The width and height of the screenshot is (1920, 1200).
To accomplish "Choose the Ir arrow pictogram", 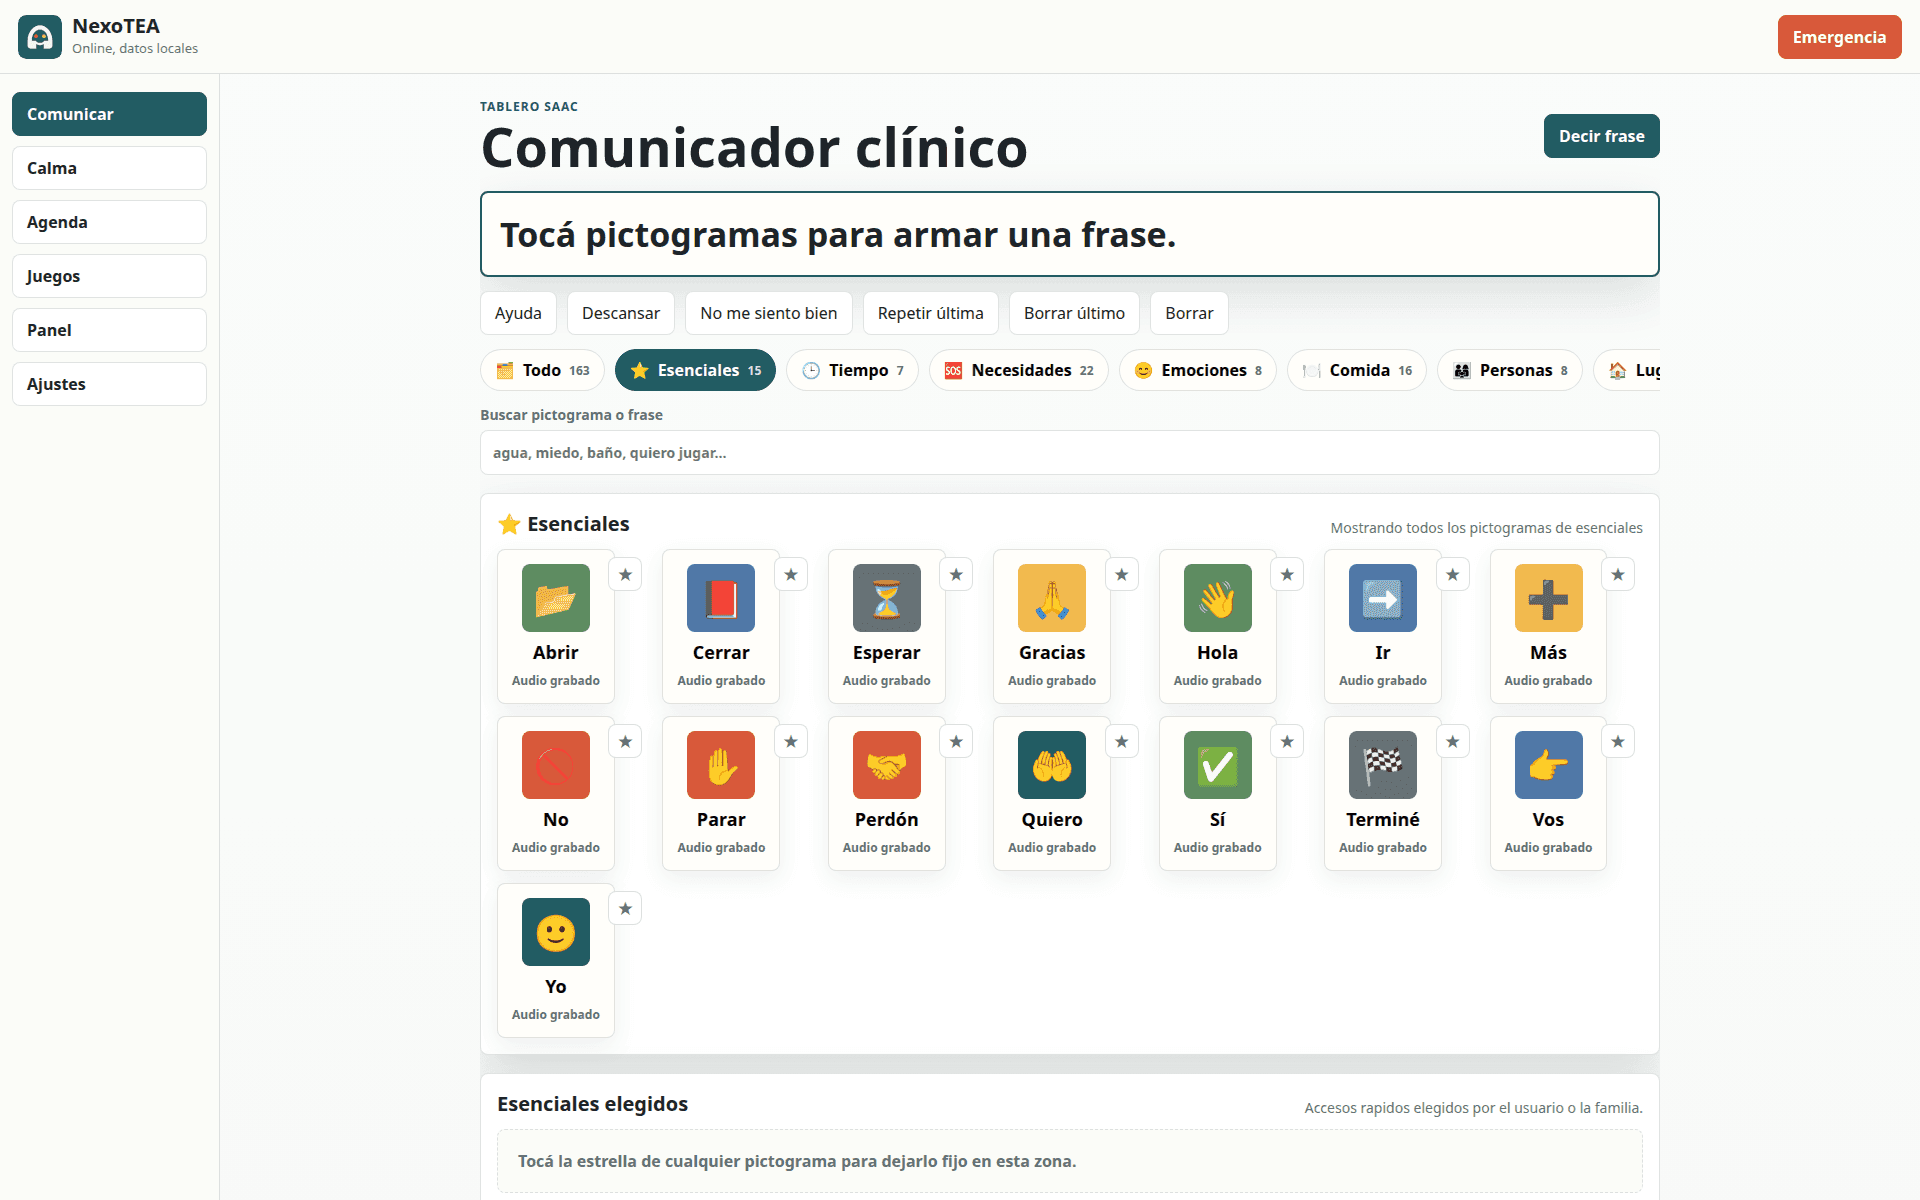I will [x=1383, y=626].
